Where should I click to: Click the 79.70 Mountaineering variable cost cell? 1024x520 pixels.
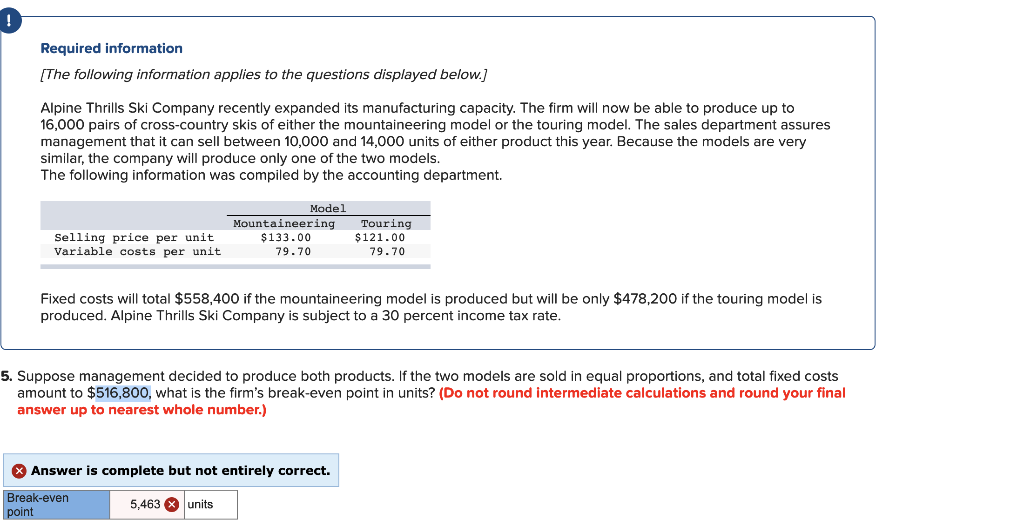click(x=293, y=252)
